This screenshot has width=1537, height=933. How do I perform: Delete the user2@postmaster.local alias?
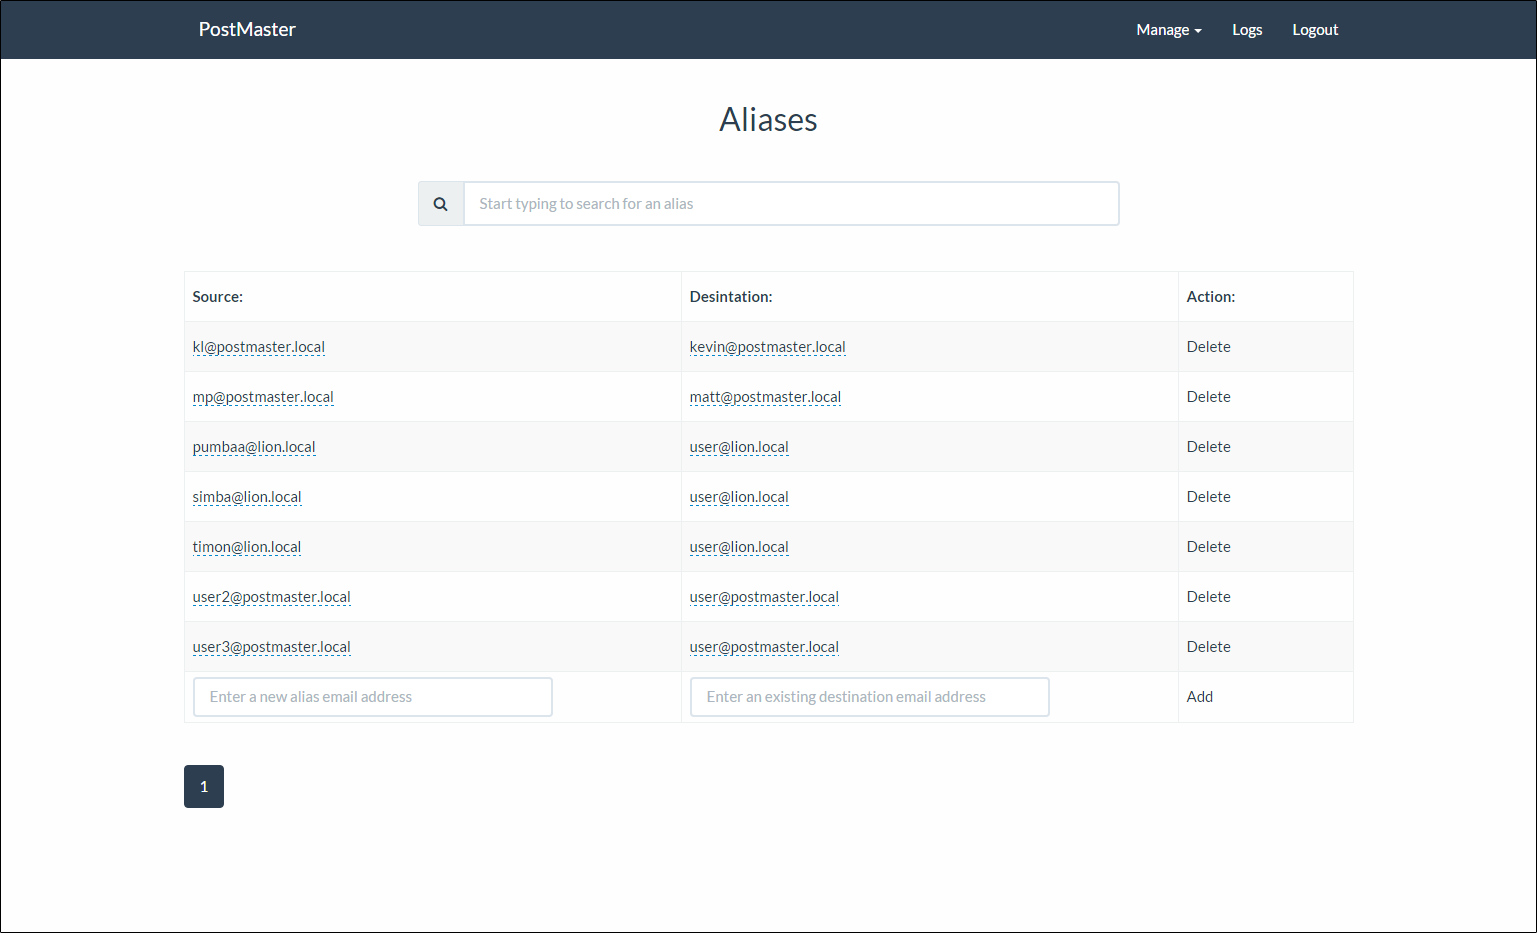pos(1208,597)
